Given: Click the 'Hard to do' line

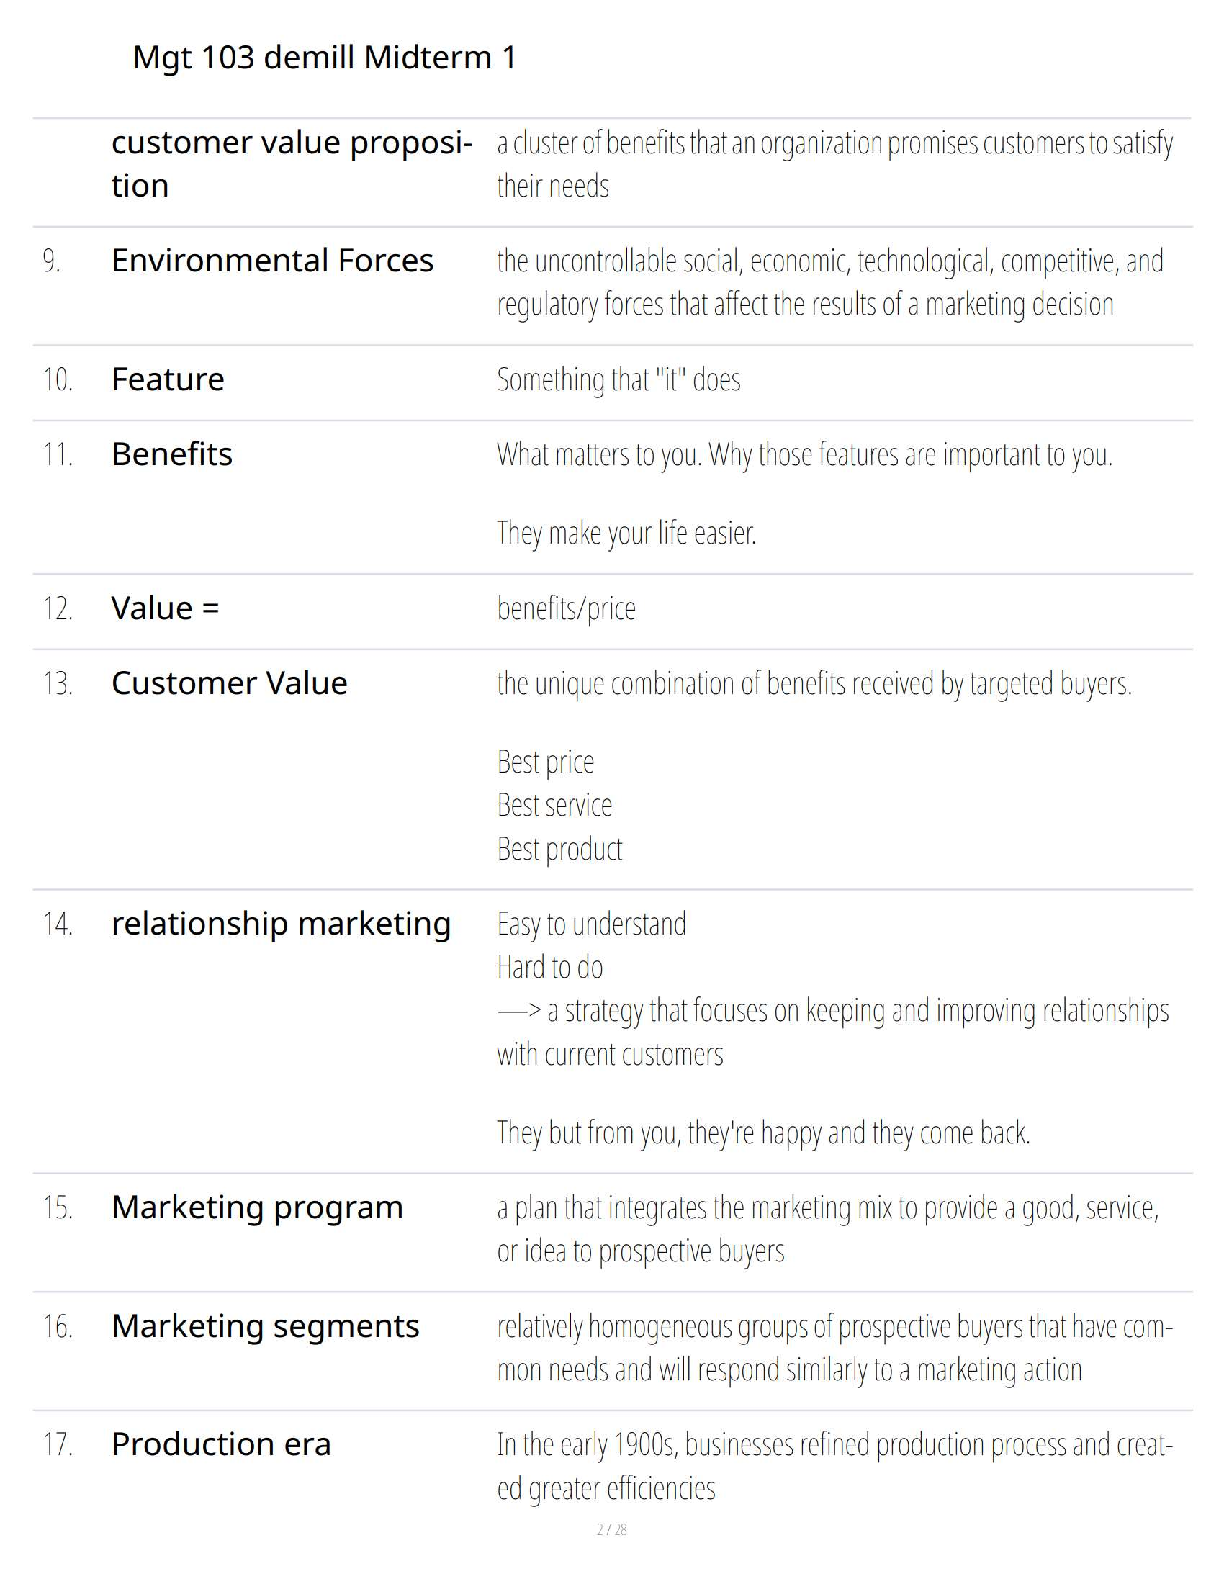Looking at the screenshot, I should 550,968.
